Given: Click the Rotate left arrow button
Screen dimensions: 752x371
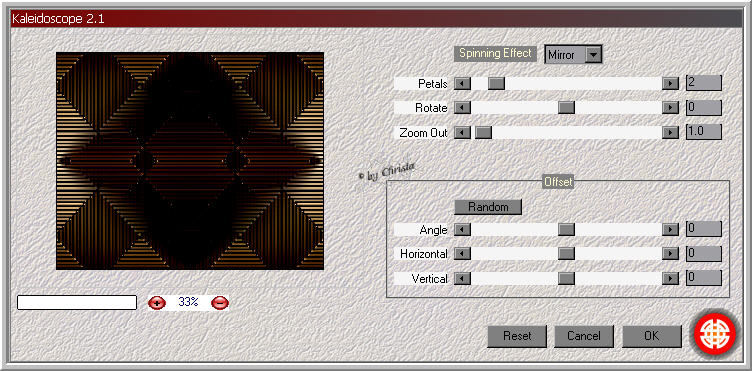Looking at the screenshot, I should click(462, 108).
